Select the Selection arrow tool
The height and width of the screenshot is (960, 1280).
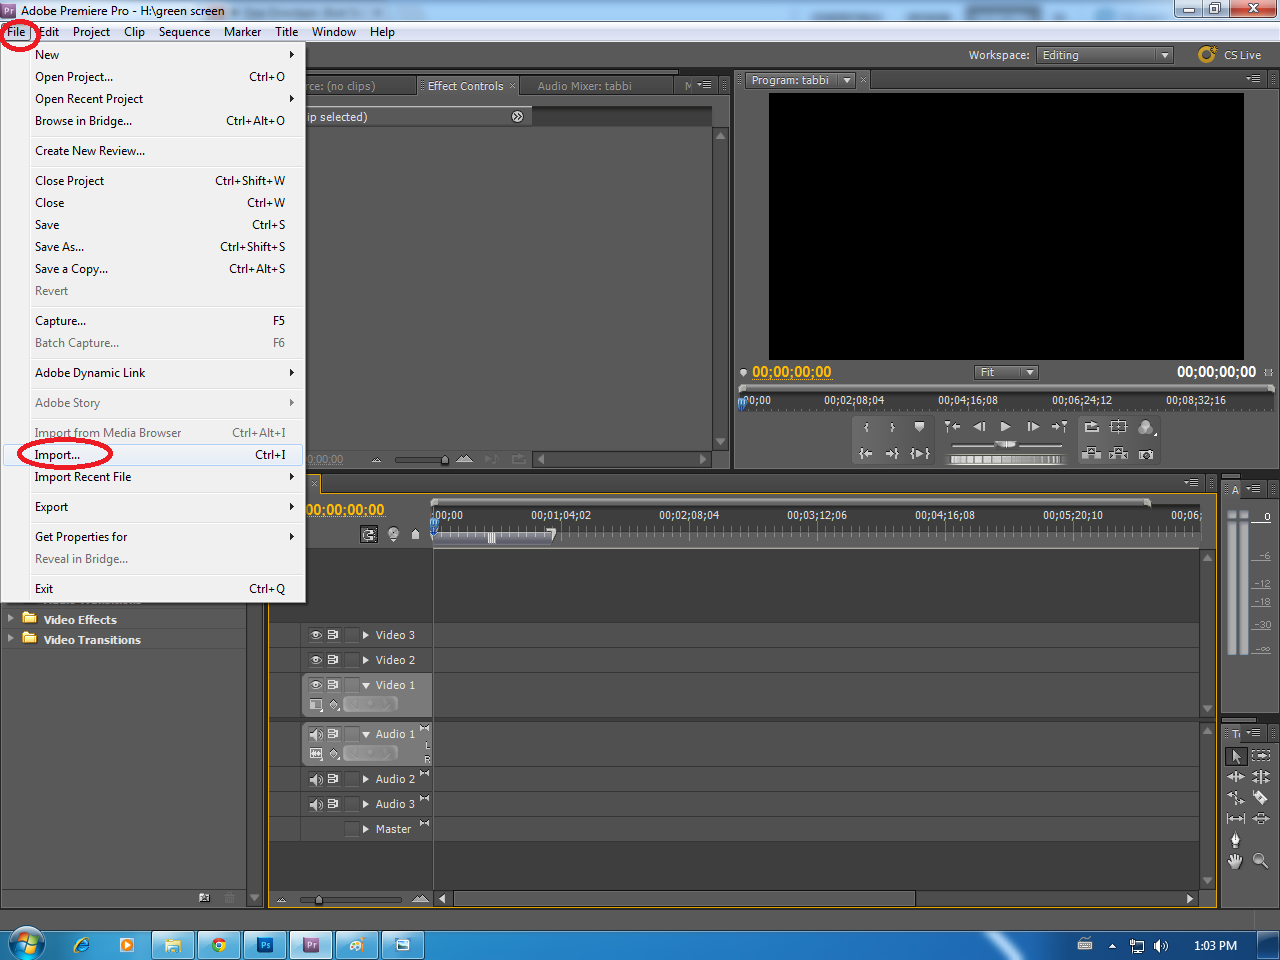pos(1236,756)
